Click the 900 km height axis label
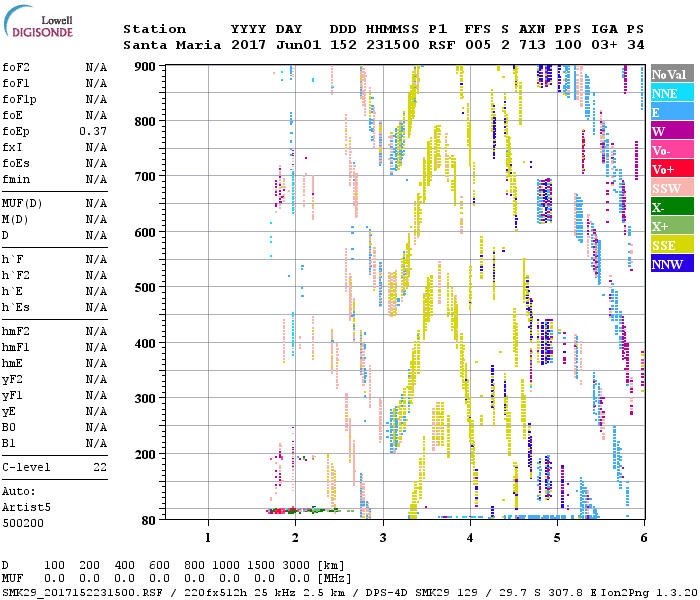 (x=145, y=67)
